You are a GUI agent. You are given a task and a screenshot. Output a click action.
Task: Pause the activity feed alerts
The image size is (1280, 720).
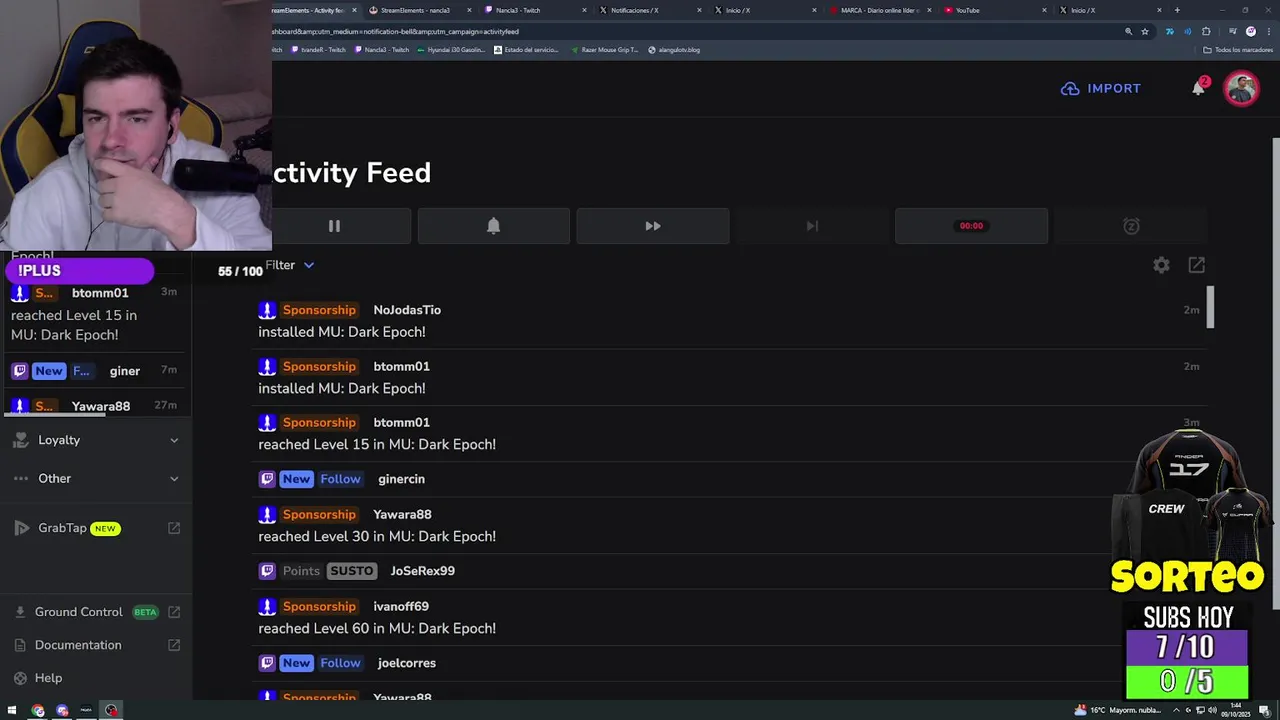[x=334, y=226]
